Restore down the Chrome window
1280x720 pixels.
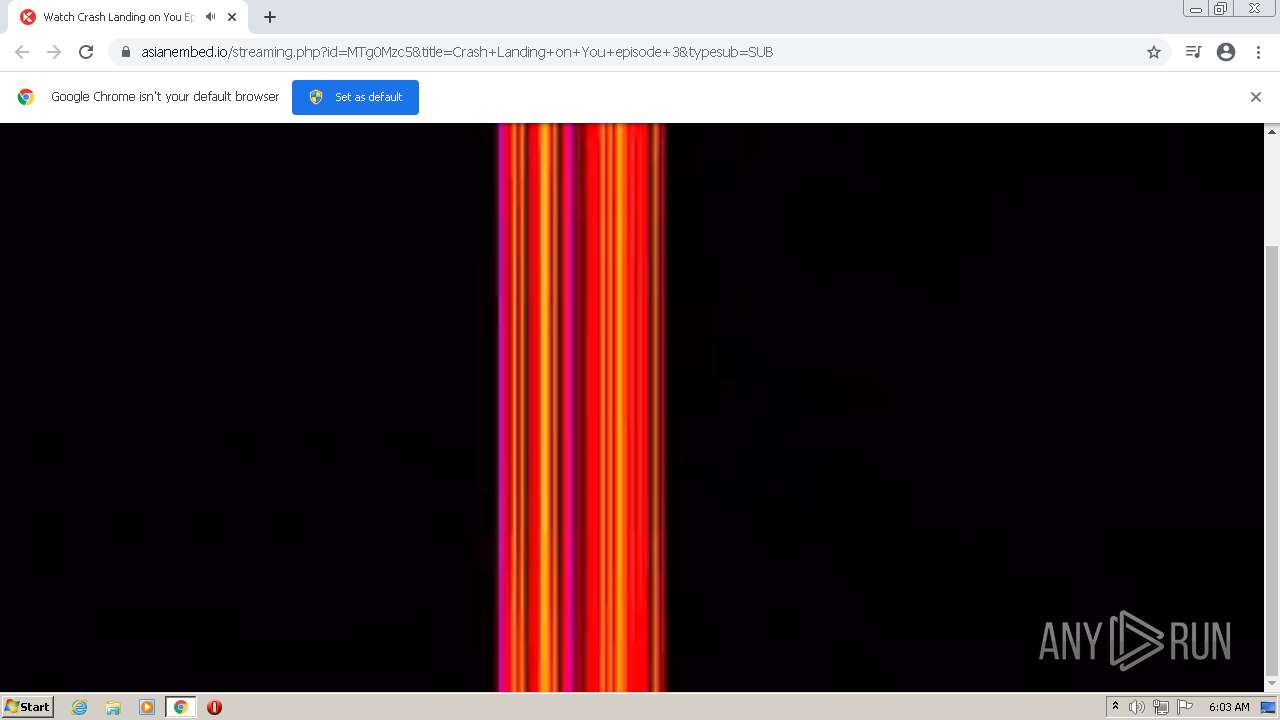1221,9
